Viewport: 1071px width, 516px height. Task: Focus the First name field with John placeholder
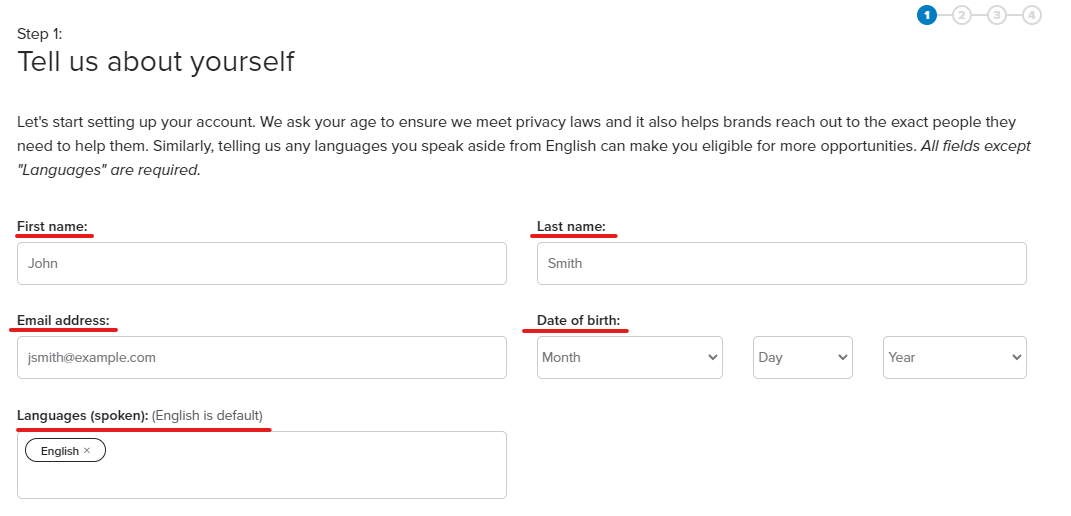tap(262, 263)
